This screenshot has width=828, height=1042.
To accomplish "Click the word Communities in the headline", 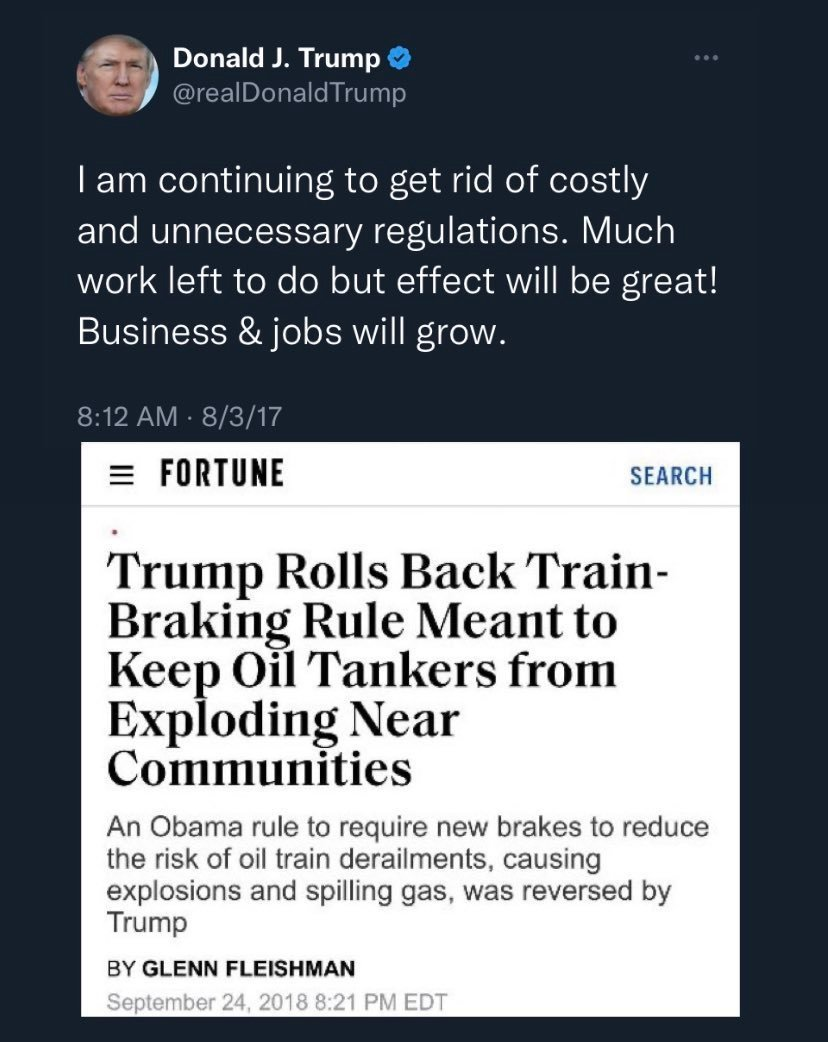I will (x=259, y=768).
